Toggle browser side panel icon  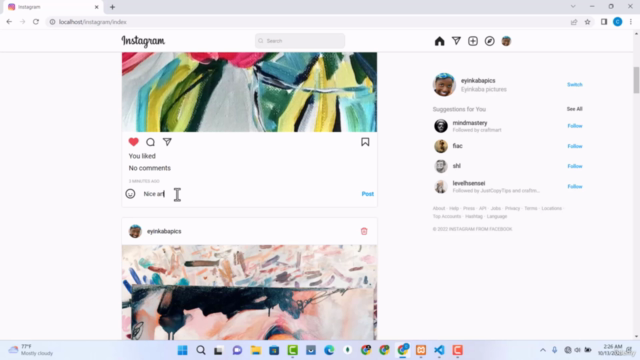[x=604, y=22]
